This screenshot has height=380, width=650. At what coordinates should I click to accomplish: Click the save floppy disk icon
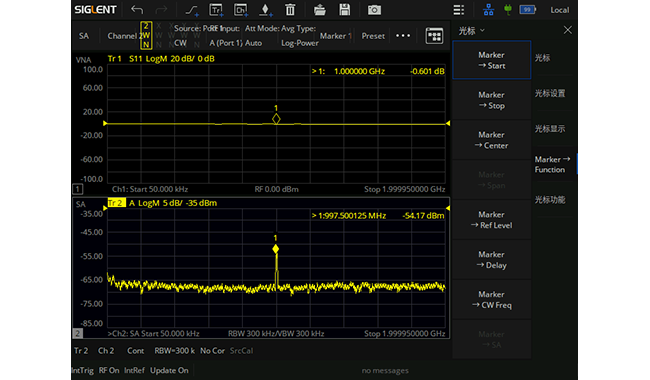[344, 10]
